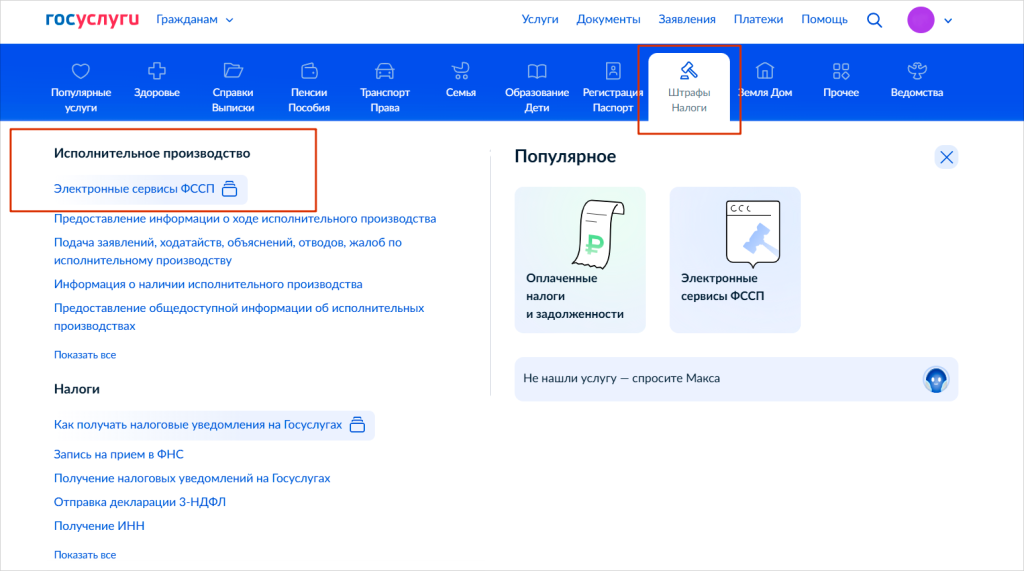Open Образование Дети book icon

pos(537,71)
